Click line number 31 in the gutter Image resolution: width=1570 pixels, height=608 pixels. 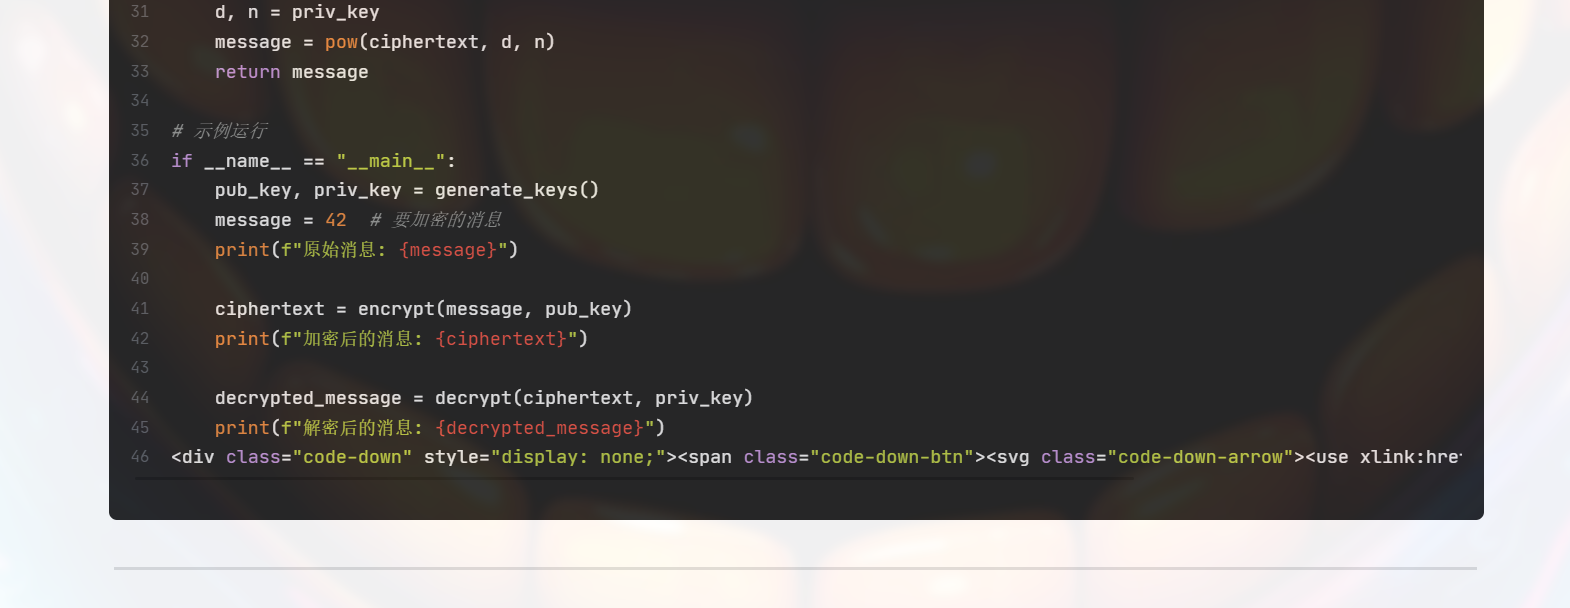coord(140,12)
